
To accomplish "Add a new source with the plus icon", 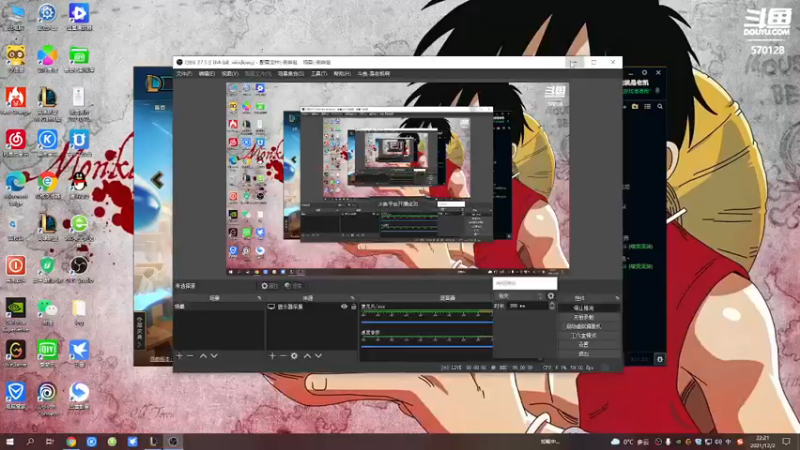I will coord(272,356).
